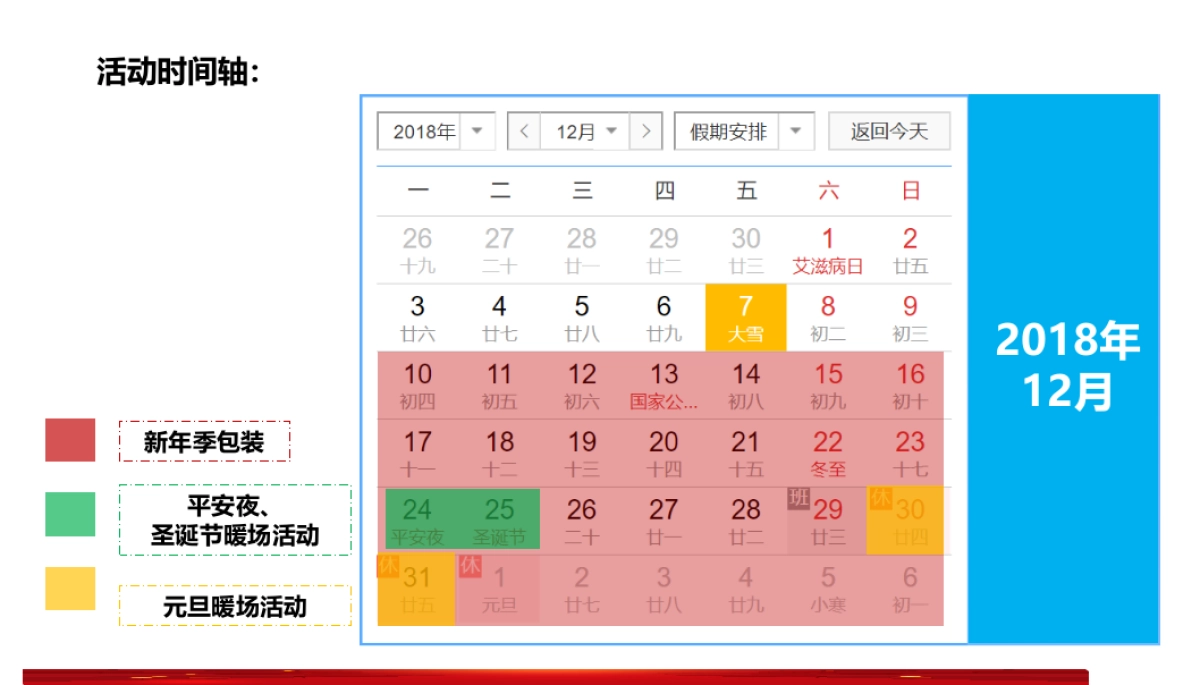Screen dimensions: 1200x685
Task: Click the 休 rest badge on December 30
Action: point(880,500)
